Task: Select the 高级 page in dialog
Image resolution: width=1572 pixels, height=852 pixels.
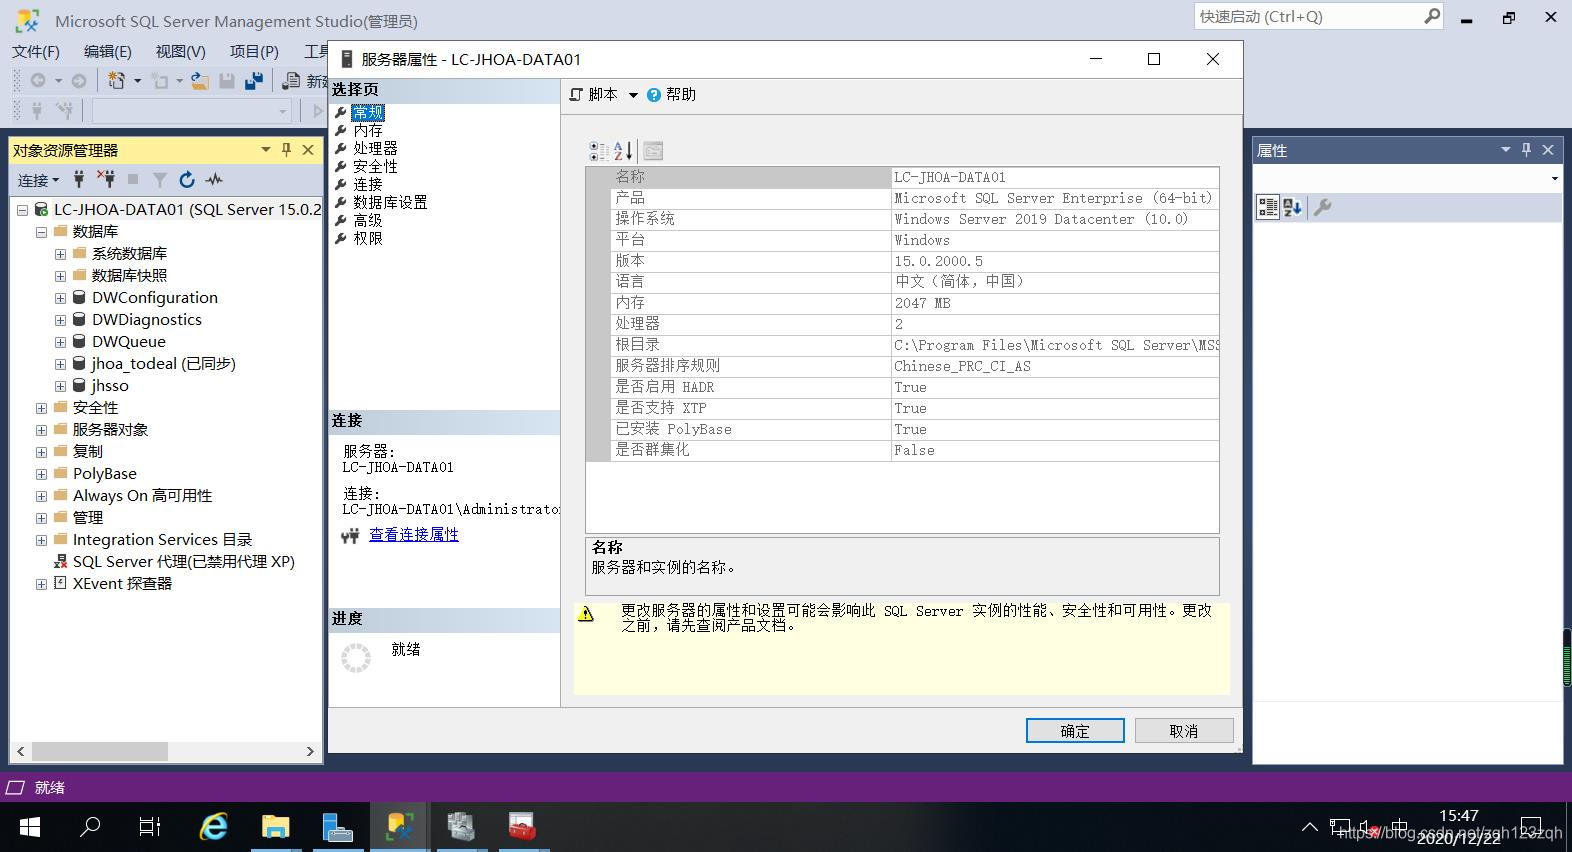Action: [368, 220]
